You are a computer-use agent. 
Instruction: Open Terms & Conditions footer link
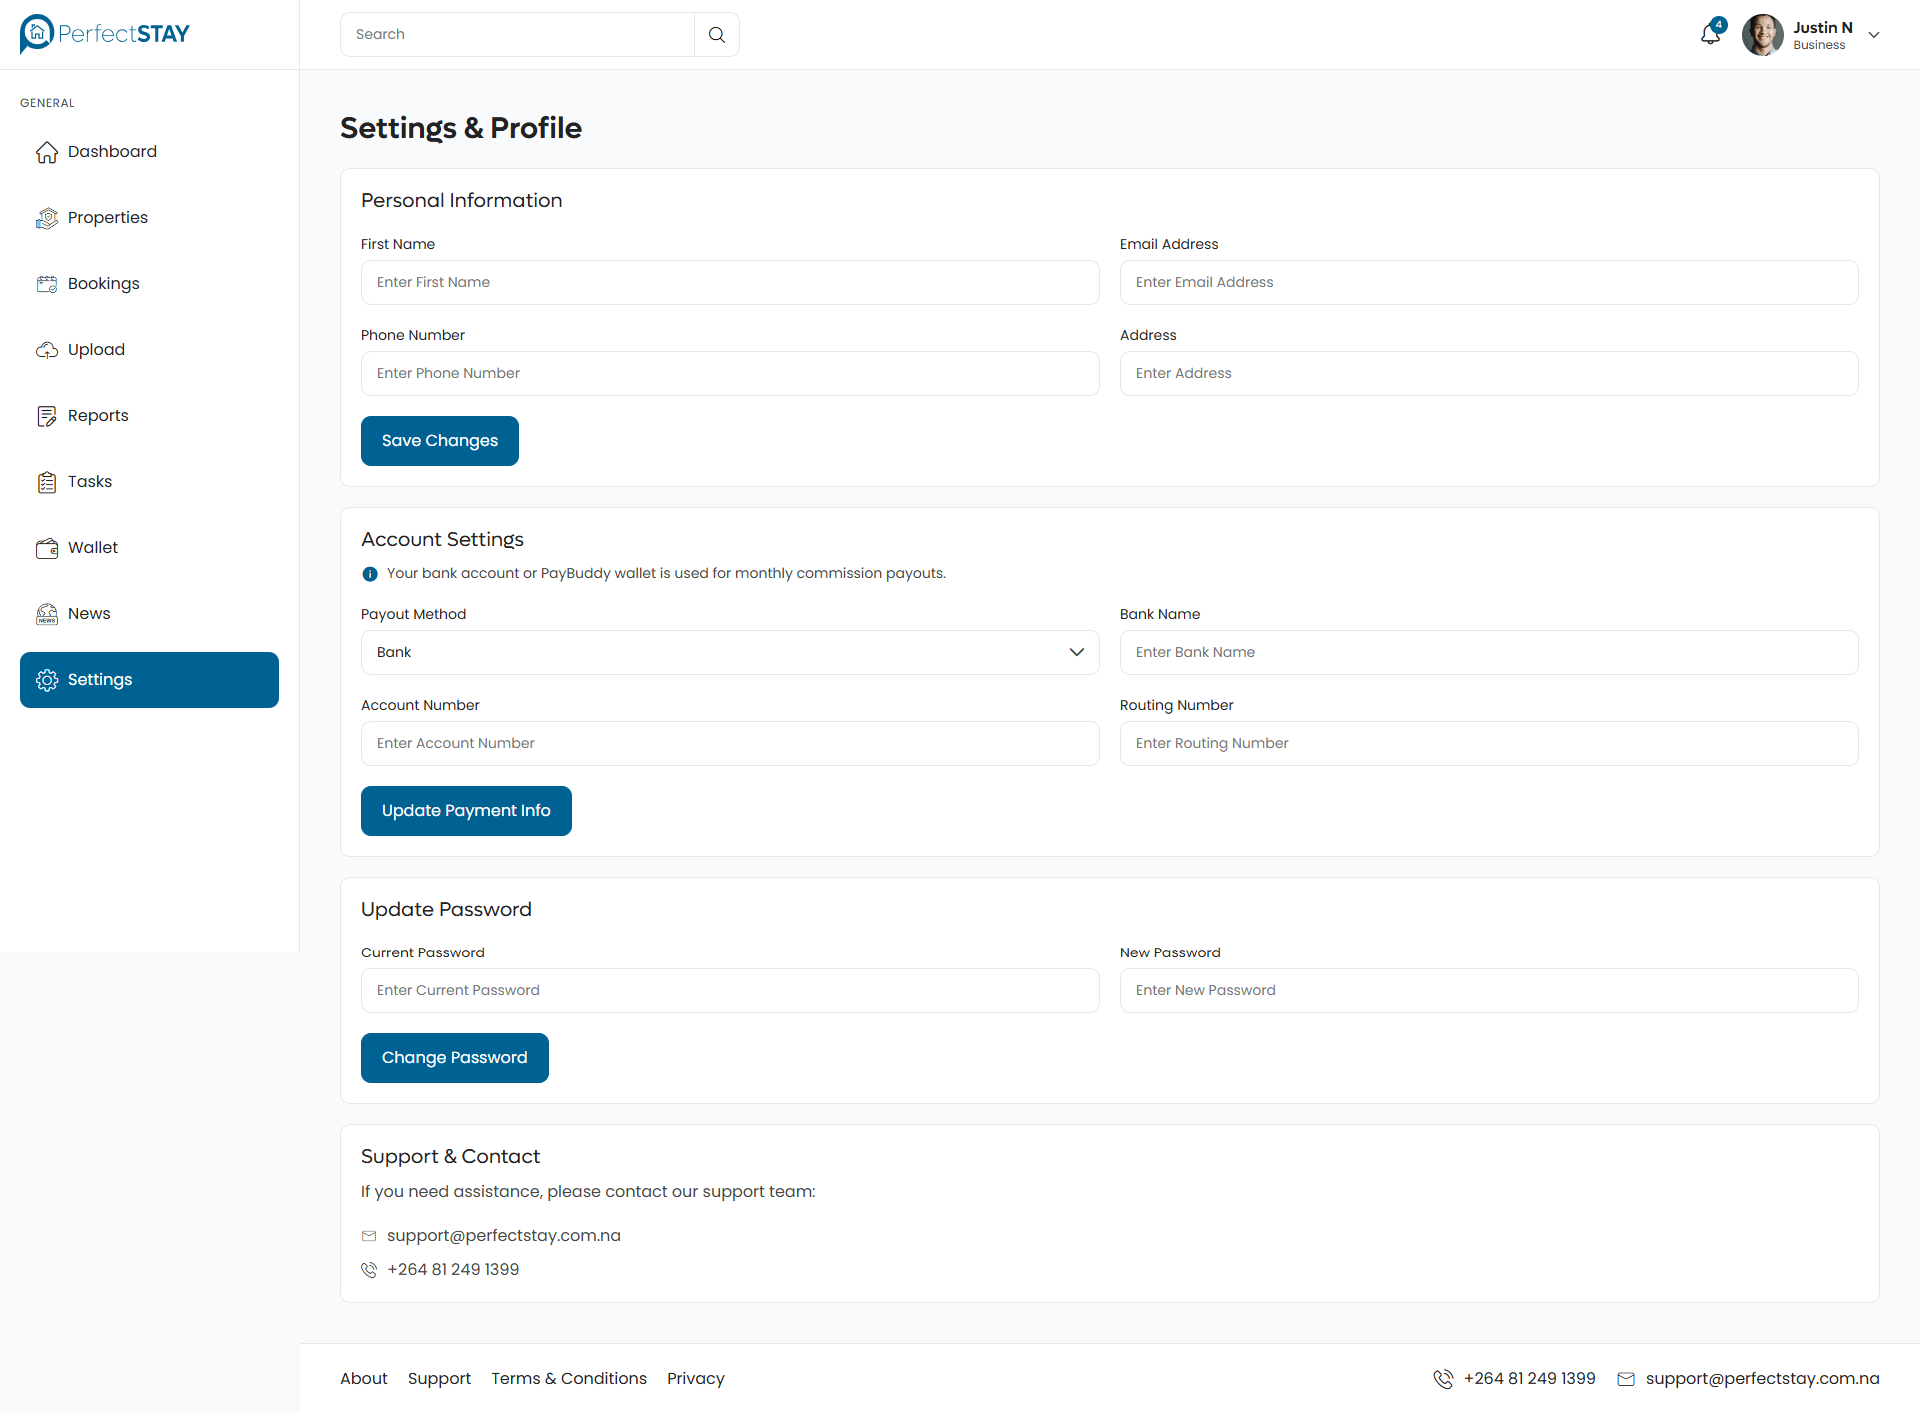click(x=568, y=1378)
